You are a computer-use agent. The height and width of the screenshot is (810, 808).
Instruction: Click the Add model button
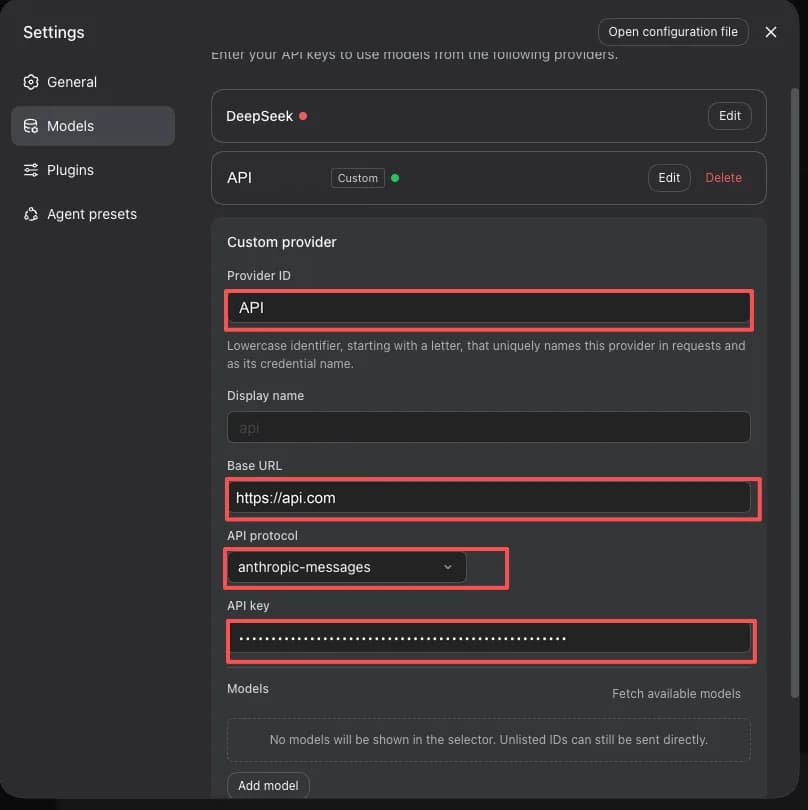click(x=268, y=785)
